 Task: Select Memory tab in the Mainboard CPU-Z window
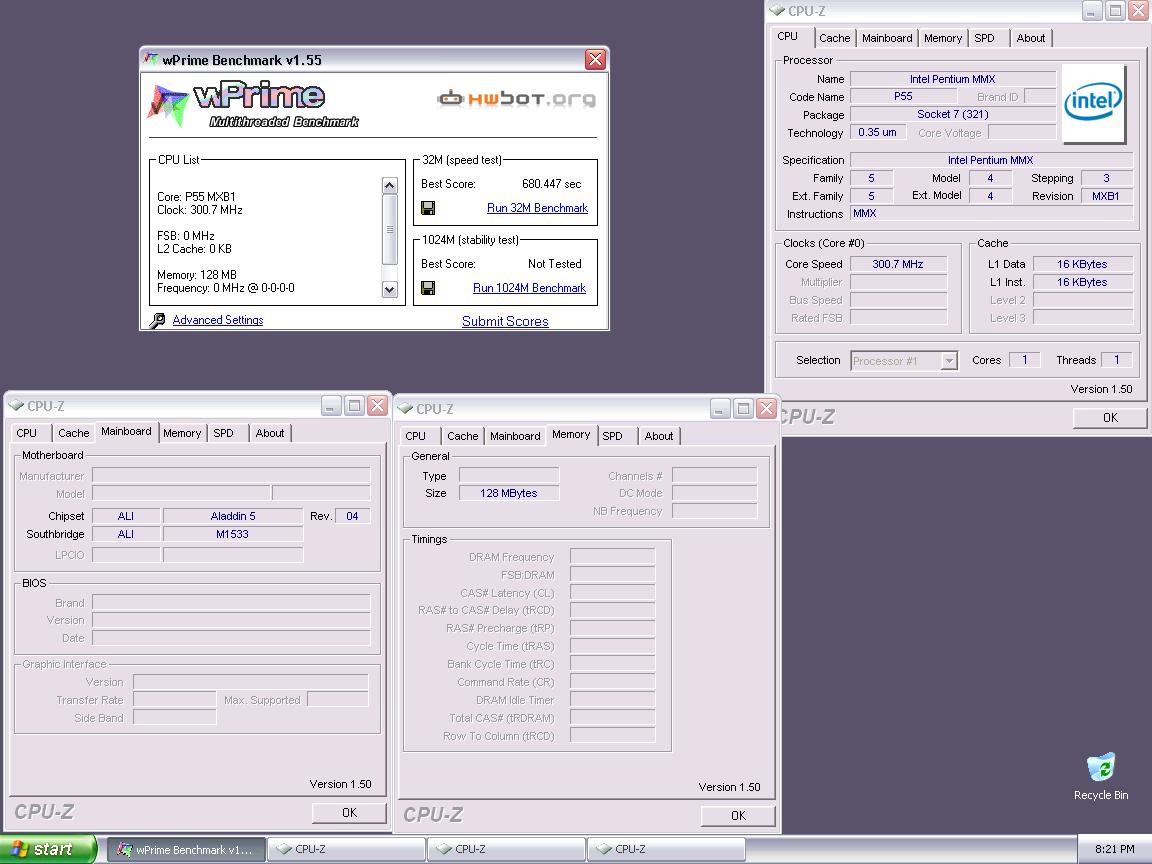(x=181, y=433)
